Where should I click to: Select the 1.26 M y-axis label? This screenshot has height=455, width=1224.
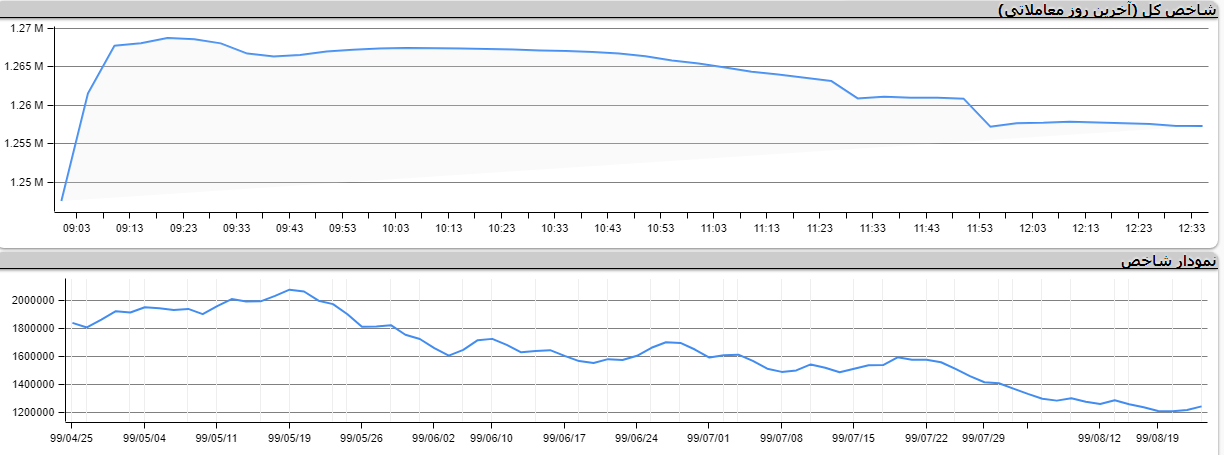pyautogui.click(x=28, y=105)
